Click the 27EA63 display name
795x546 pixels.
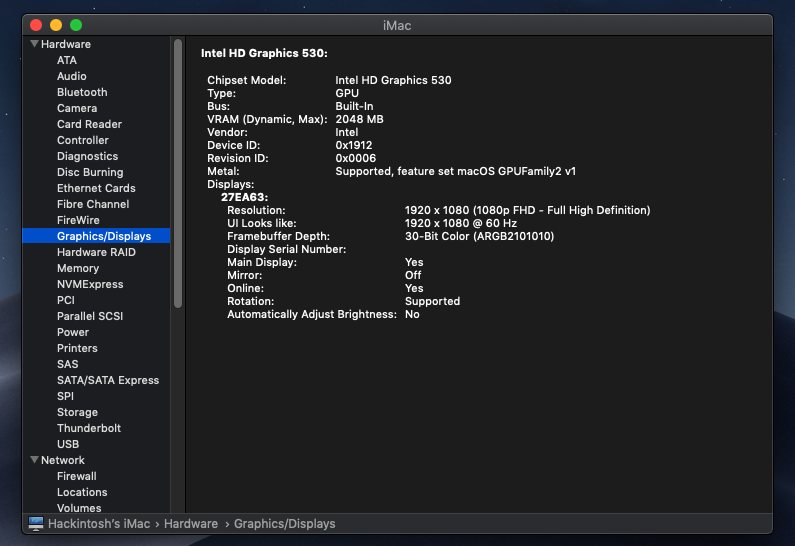244,197
